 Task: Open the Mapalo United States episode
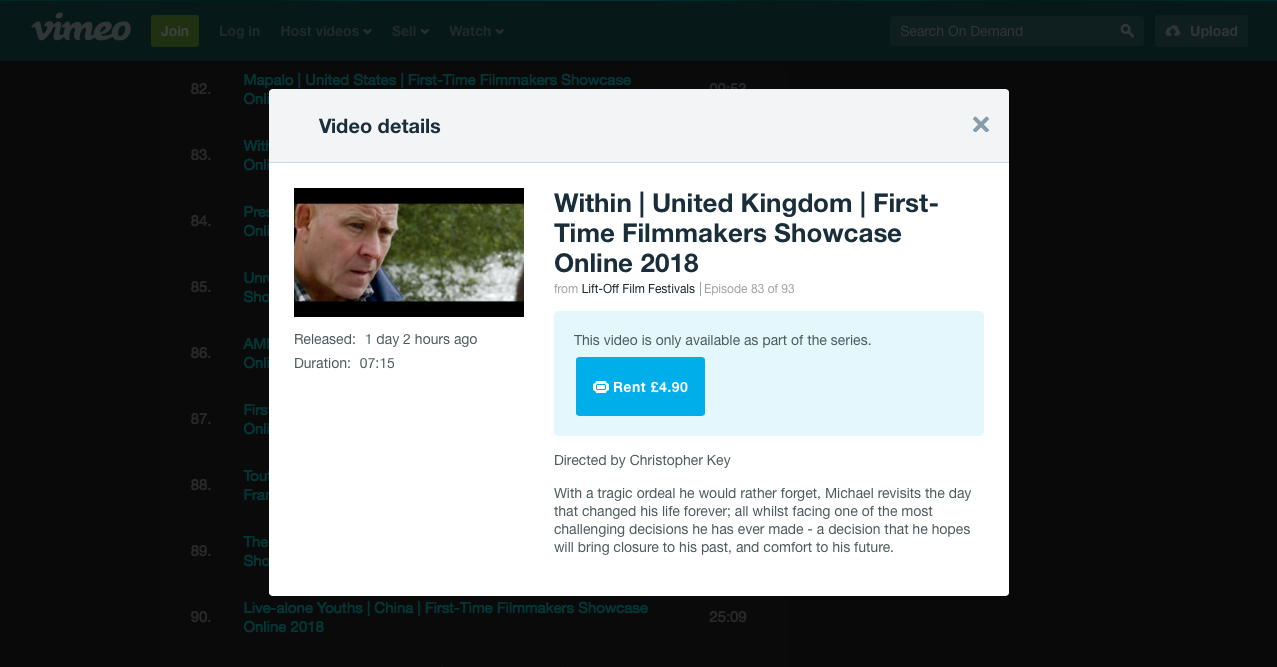click(437, 80)
